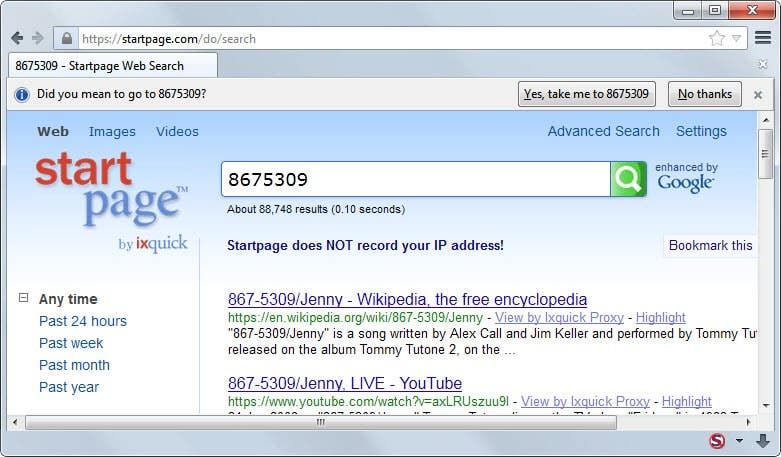
Task: Open downloads via status bar arrow icon
Action: click(762, 441)
